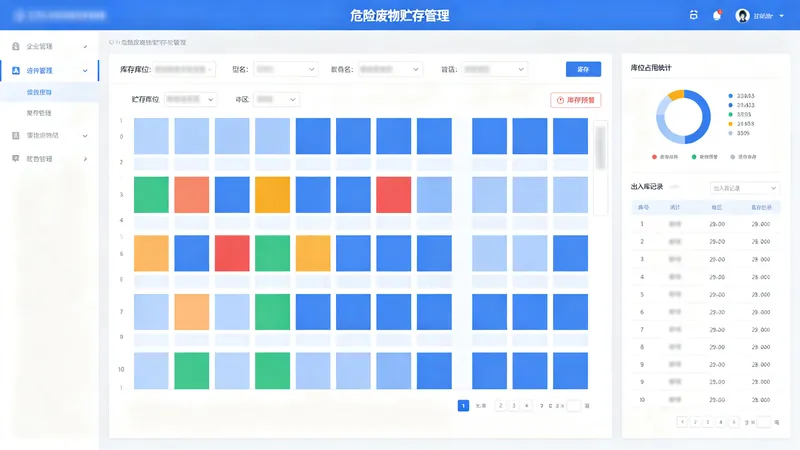
Task: Click the third sidebar menu's grid icon
Action: pos(16,135)
